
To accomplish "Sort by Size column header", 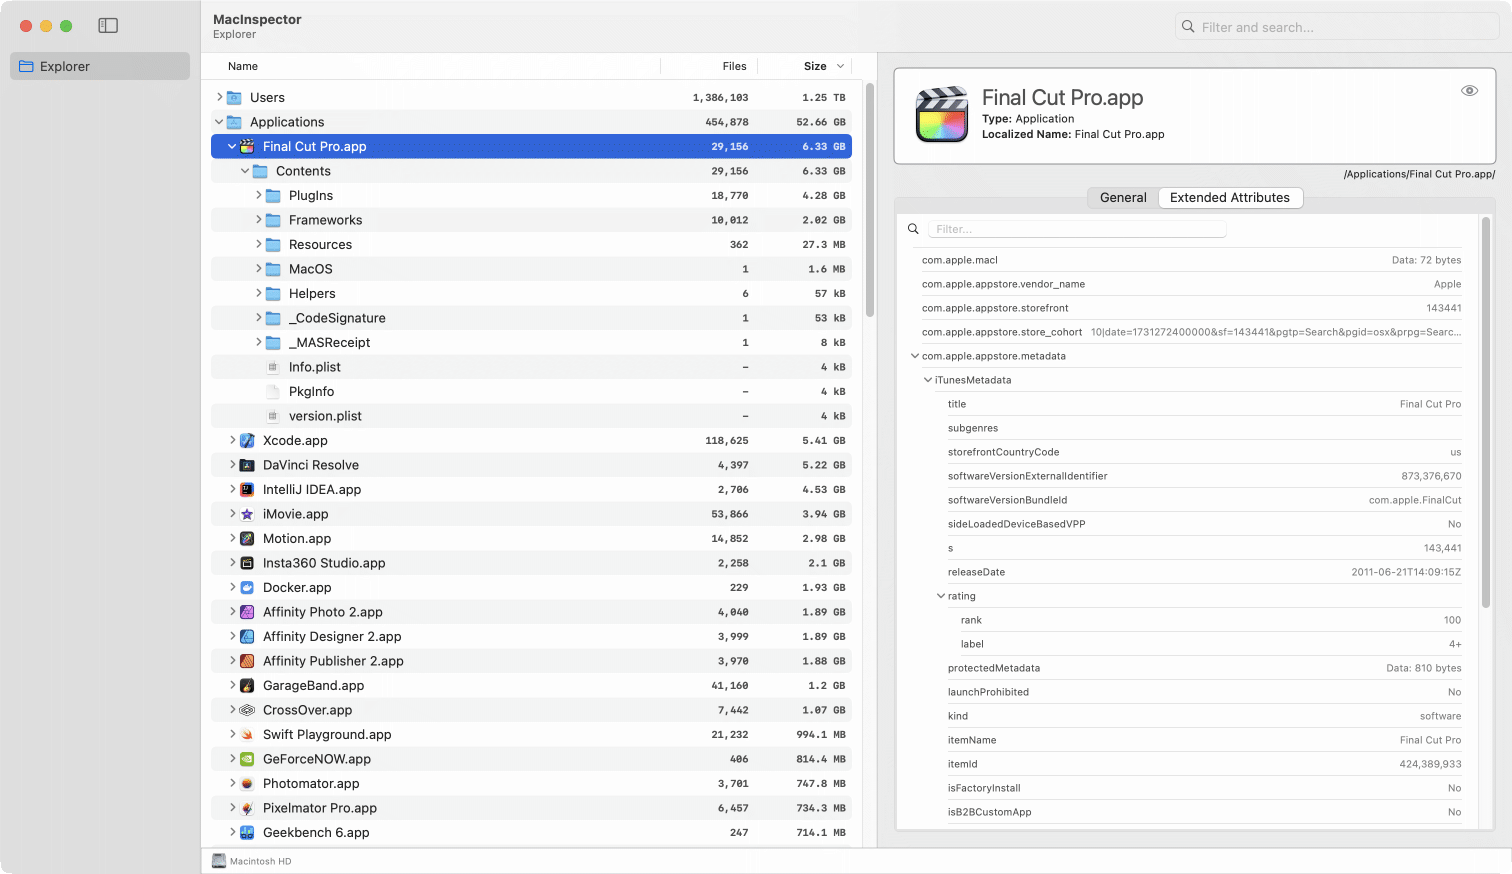I will coord(815,66).
